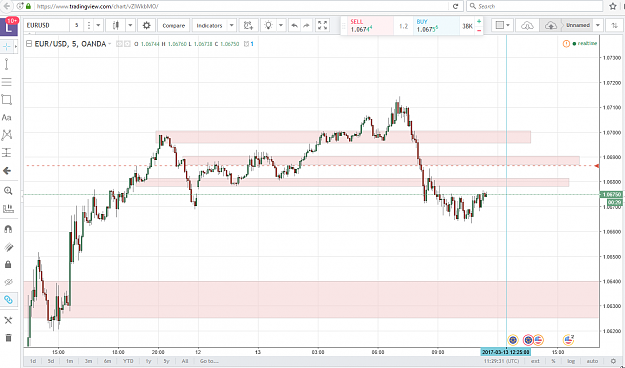
Task: Click the save chart cloud upload icon
Action: tap(550, 26)
